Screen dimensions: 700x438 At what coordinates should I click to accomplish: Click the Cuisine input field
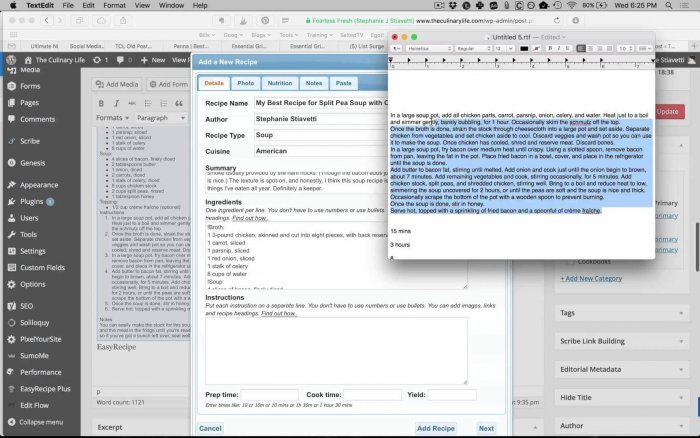pos(321,151)
